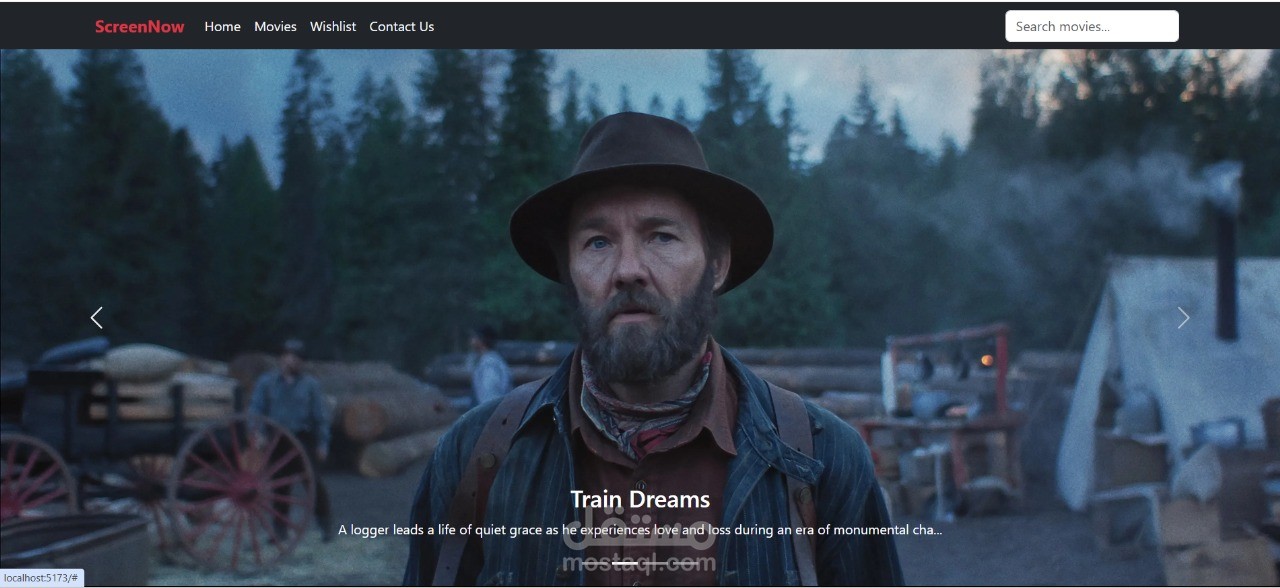Click the logger movie description text
Image resolution: width=1280 pixels, height=588 pixels.
640,530
